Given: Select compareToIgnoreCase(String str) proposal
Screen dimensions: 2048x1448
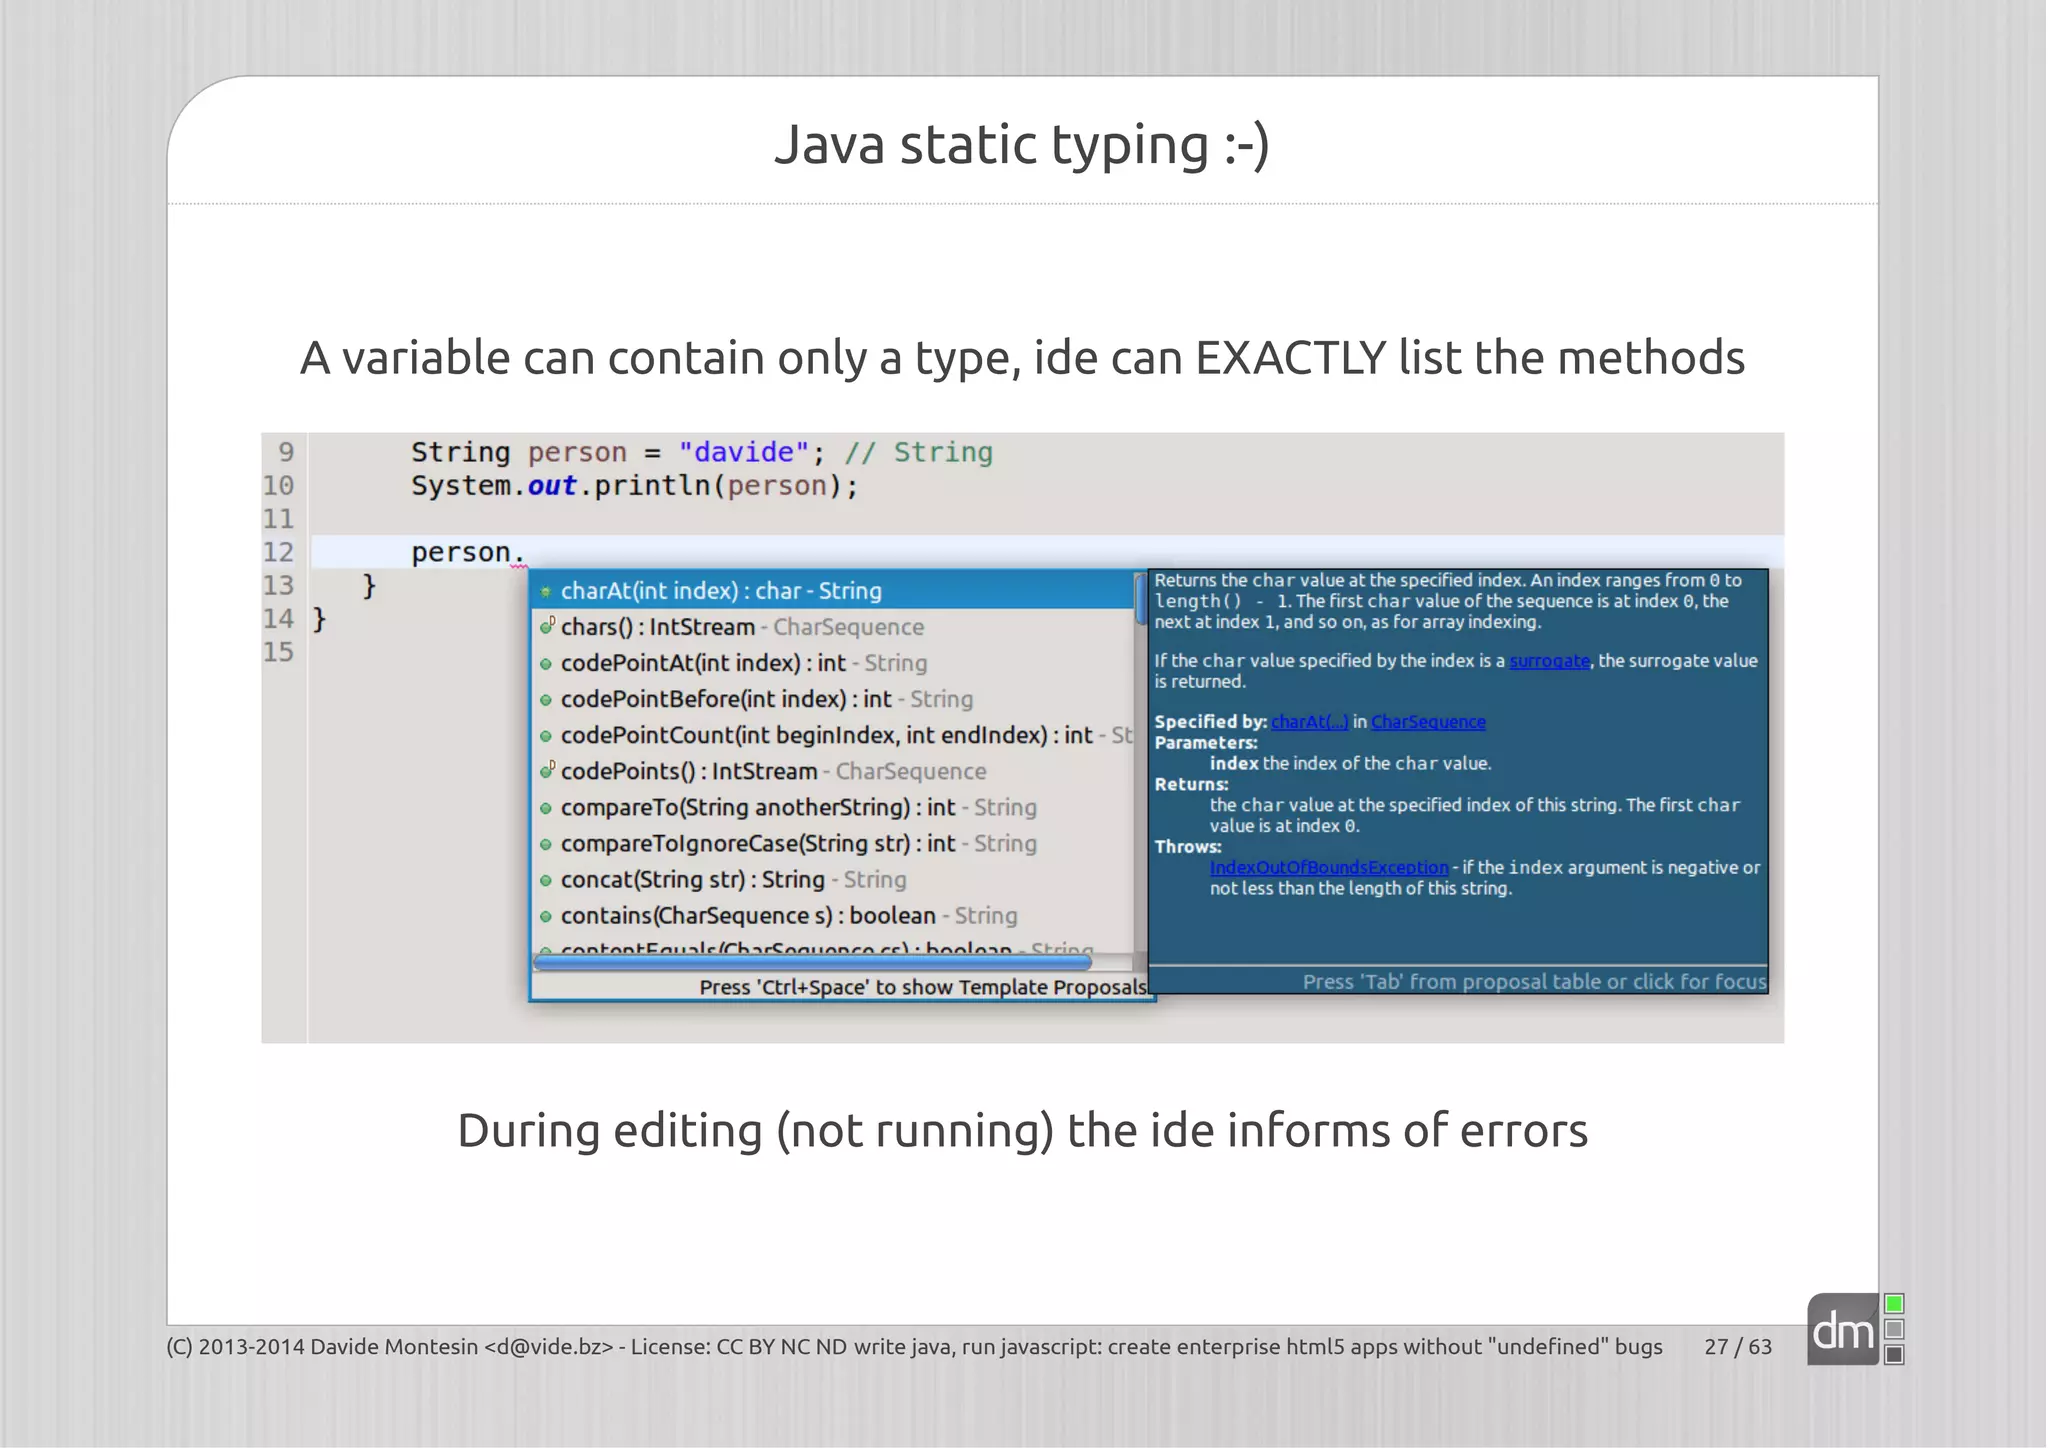Looking at the screenshot, I should click(x=832, y=843).
